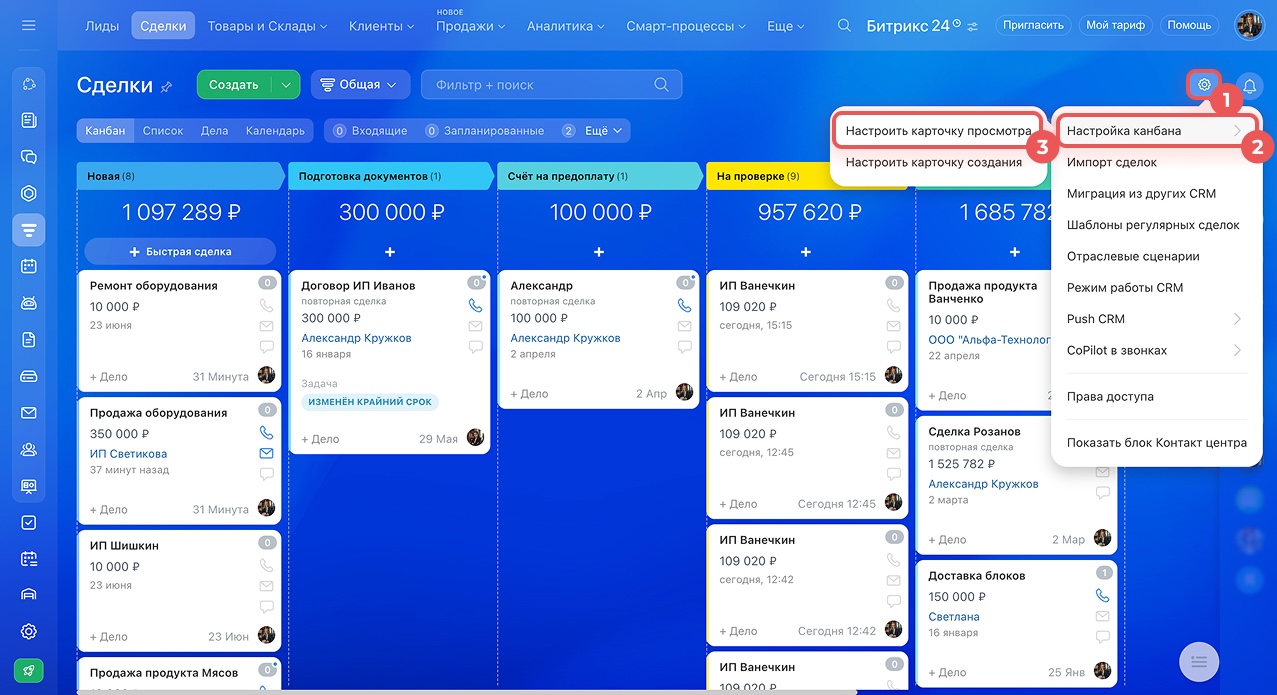Viewport: 1277px width, 695px height.
Task: Open the settings gear in left sidebar
Action: (29, 631)
